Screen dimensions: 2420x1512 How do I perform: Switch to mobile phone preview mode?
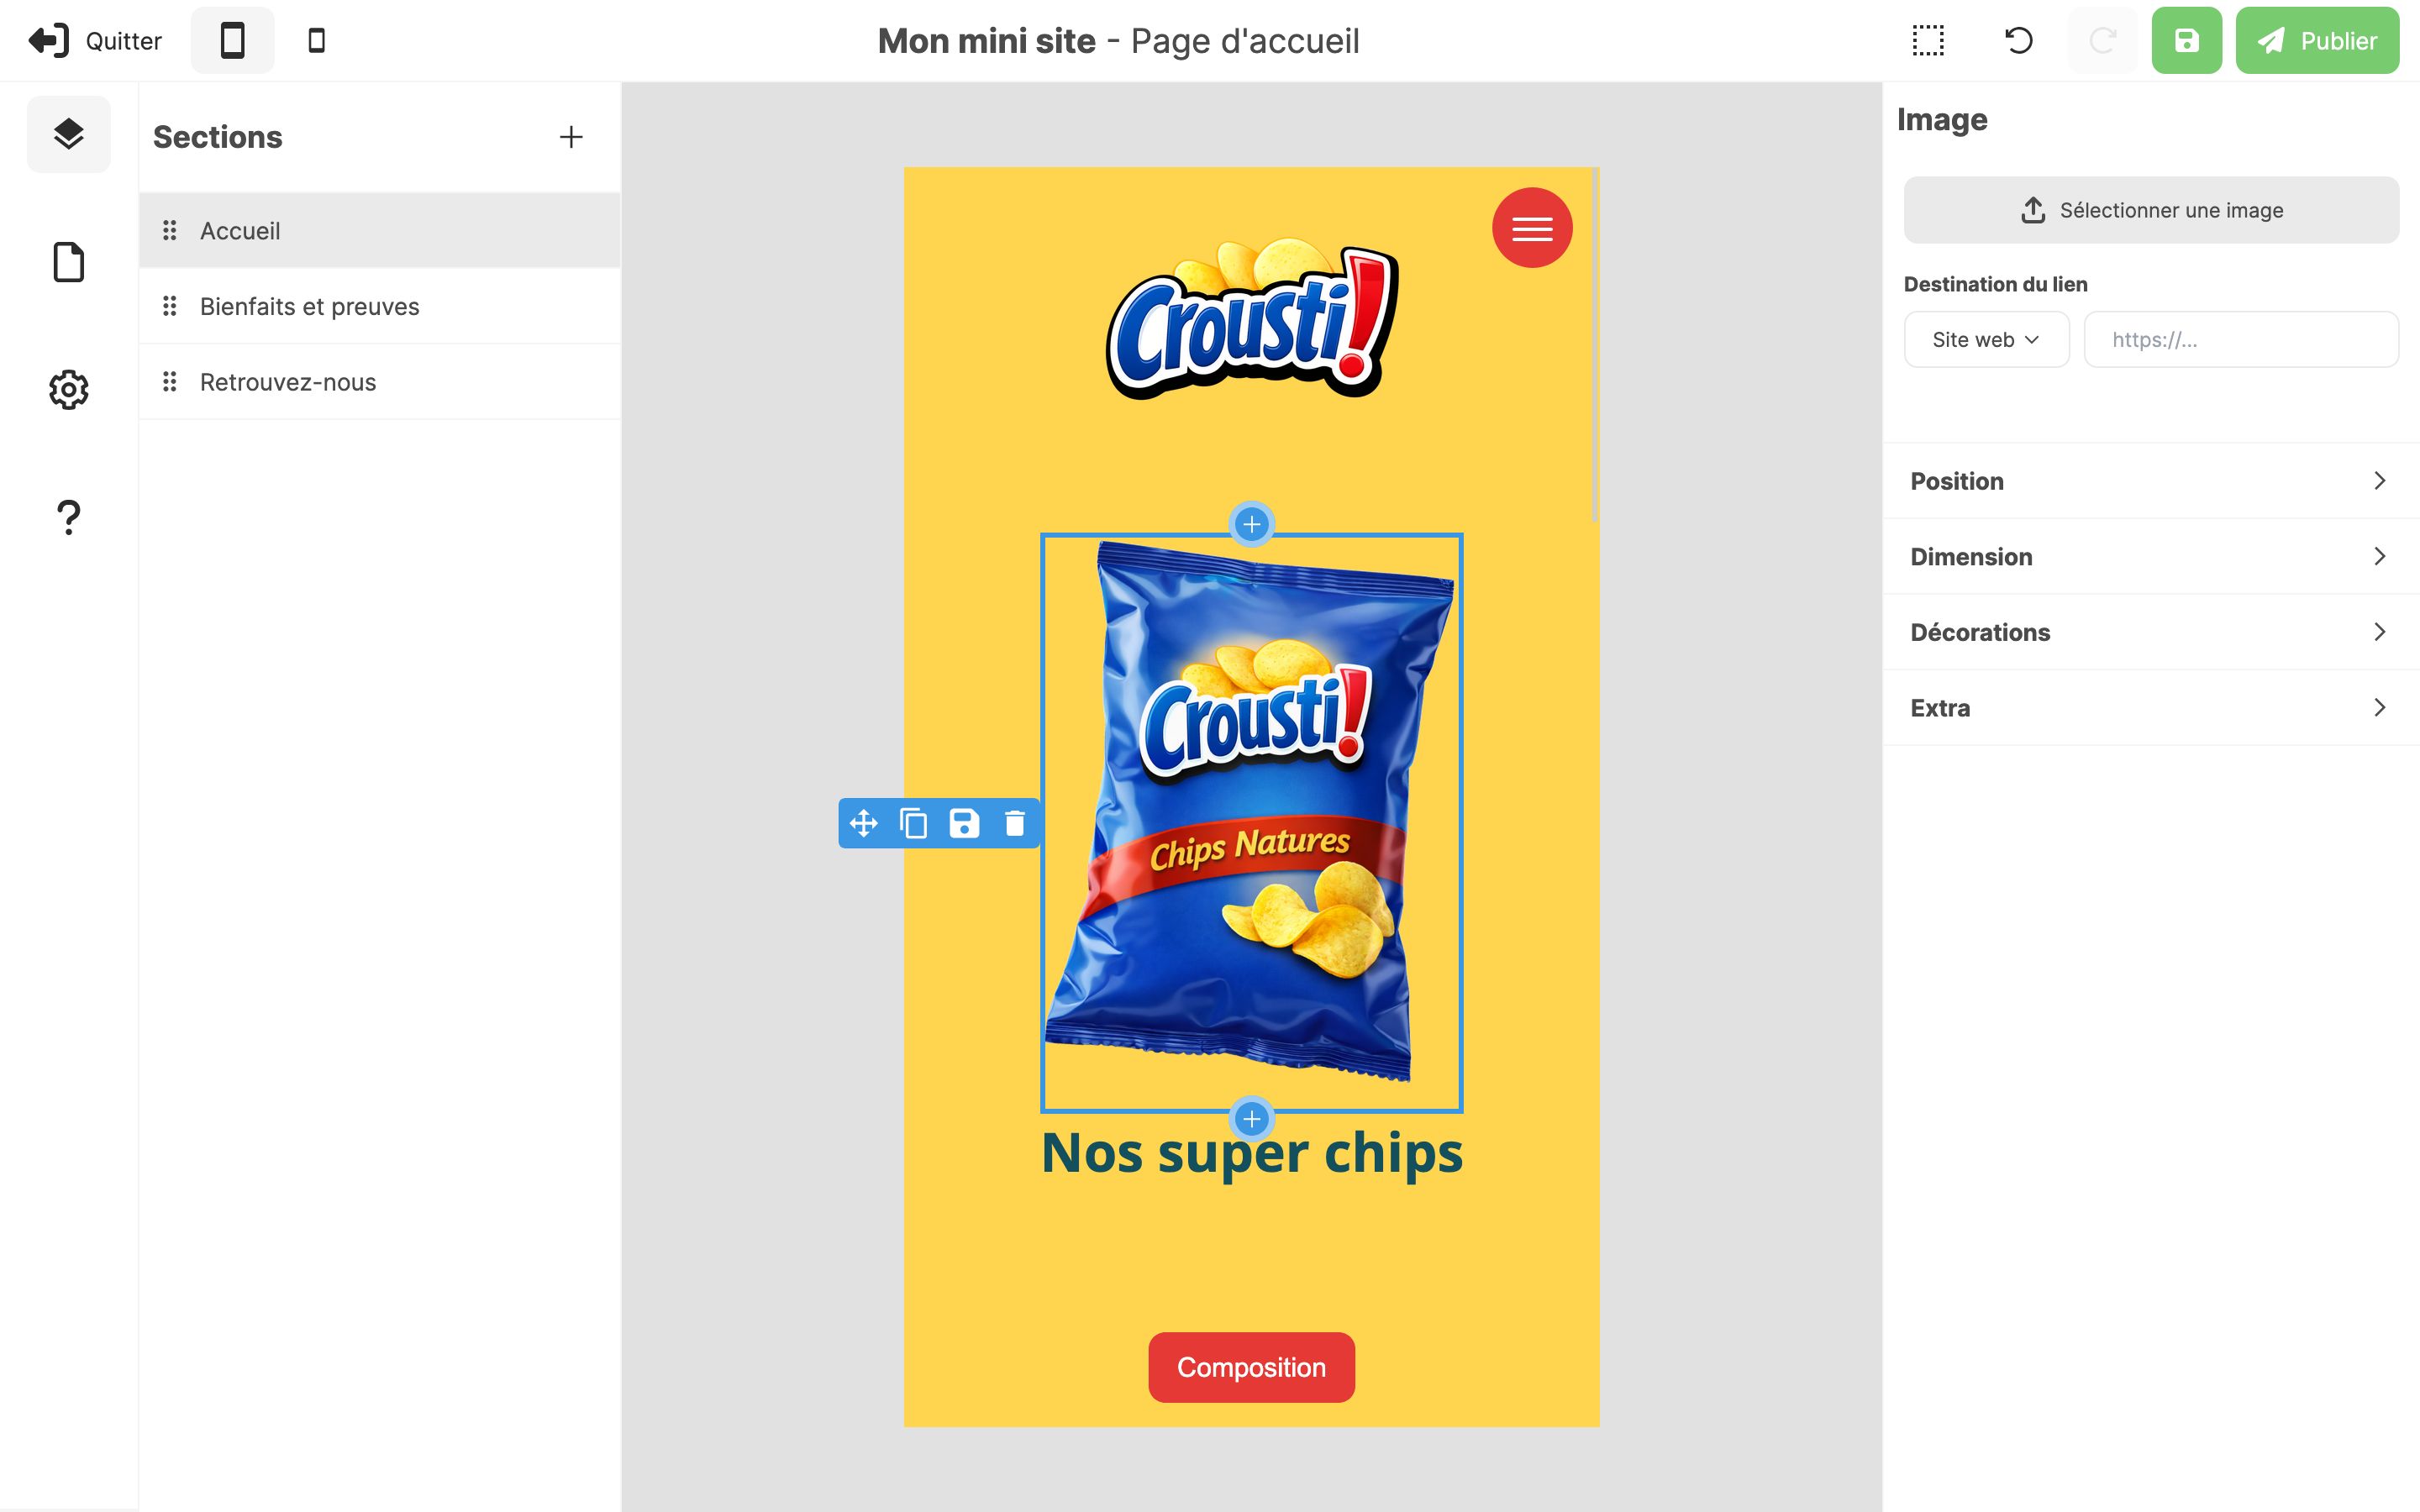[x=316, y=41]
